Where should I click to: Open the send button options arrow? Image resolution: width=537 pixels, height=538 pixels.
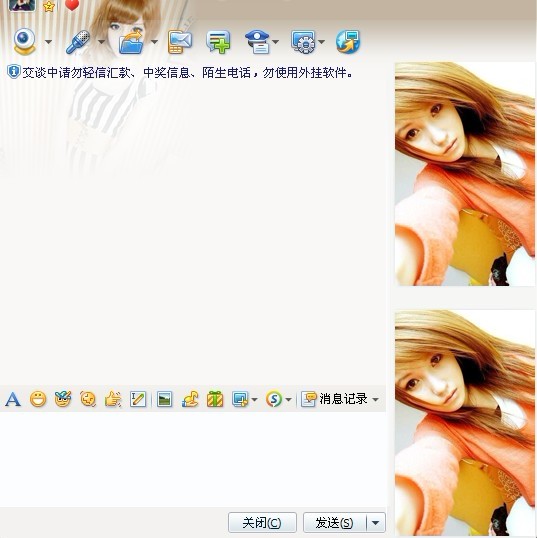coord(376,523)
